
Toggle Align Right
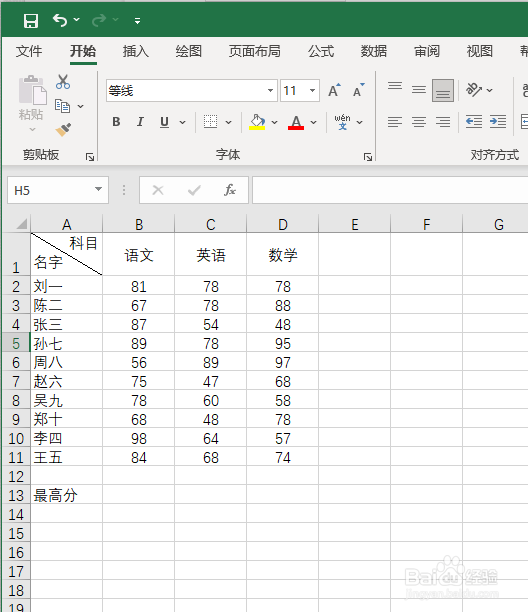coord(443,122)
